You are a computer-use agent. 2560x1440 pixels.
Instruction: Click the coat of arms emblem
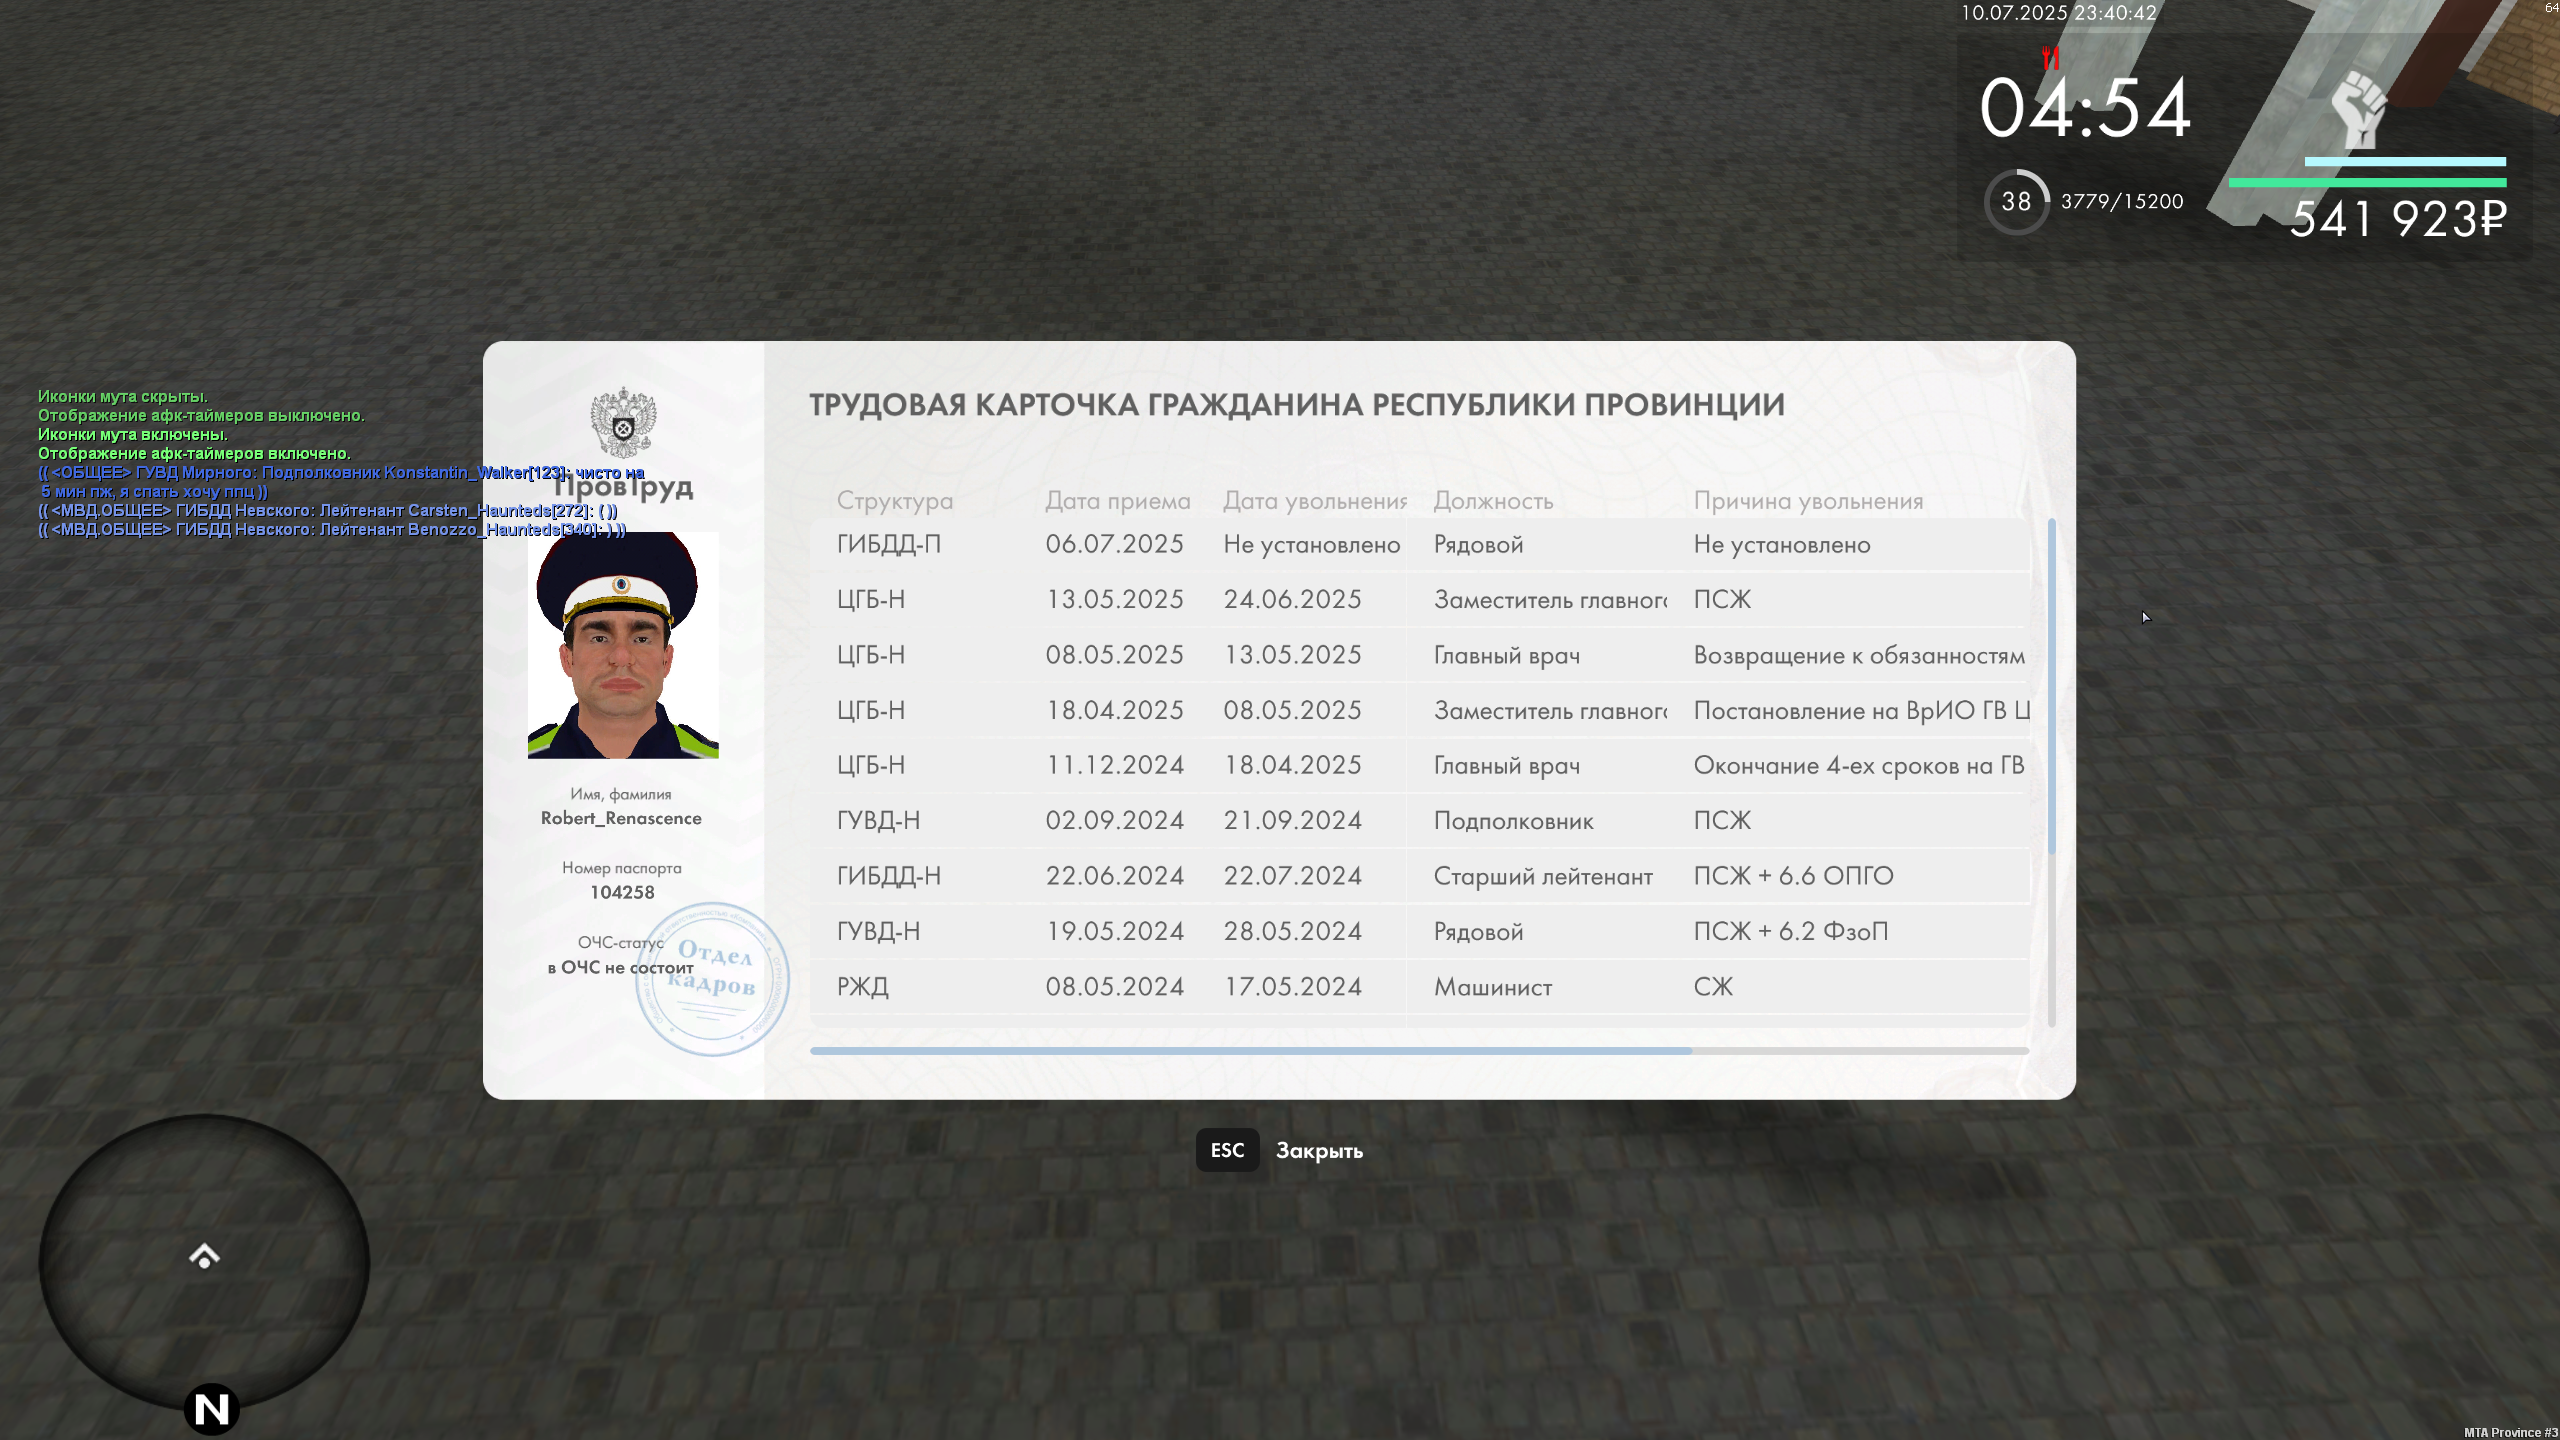click(x=623, y=422)
